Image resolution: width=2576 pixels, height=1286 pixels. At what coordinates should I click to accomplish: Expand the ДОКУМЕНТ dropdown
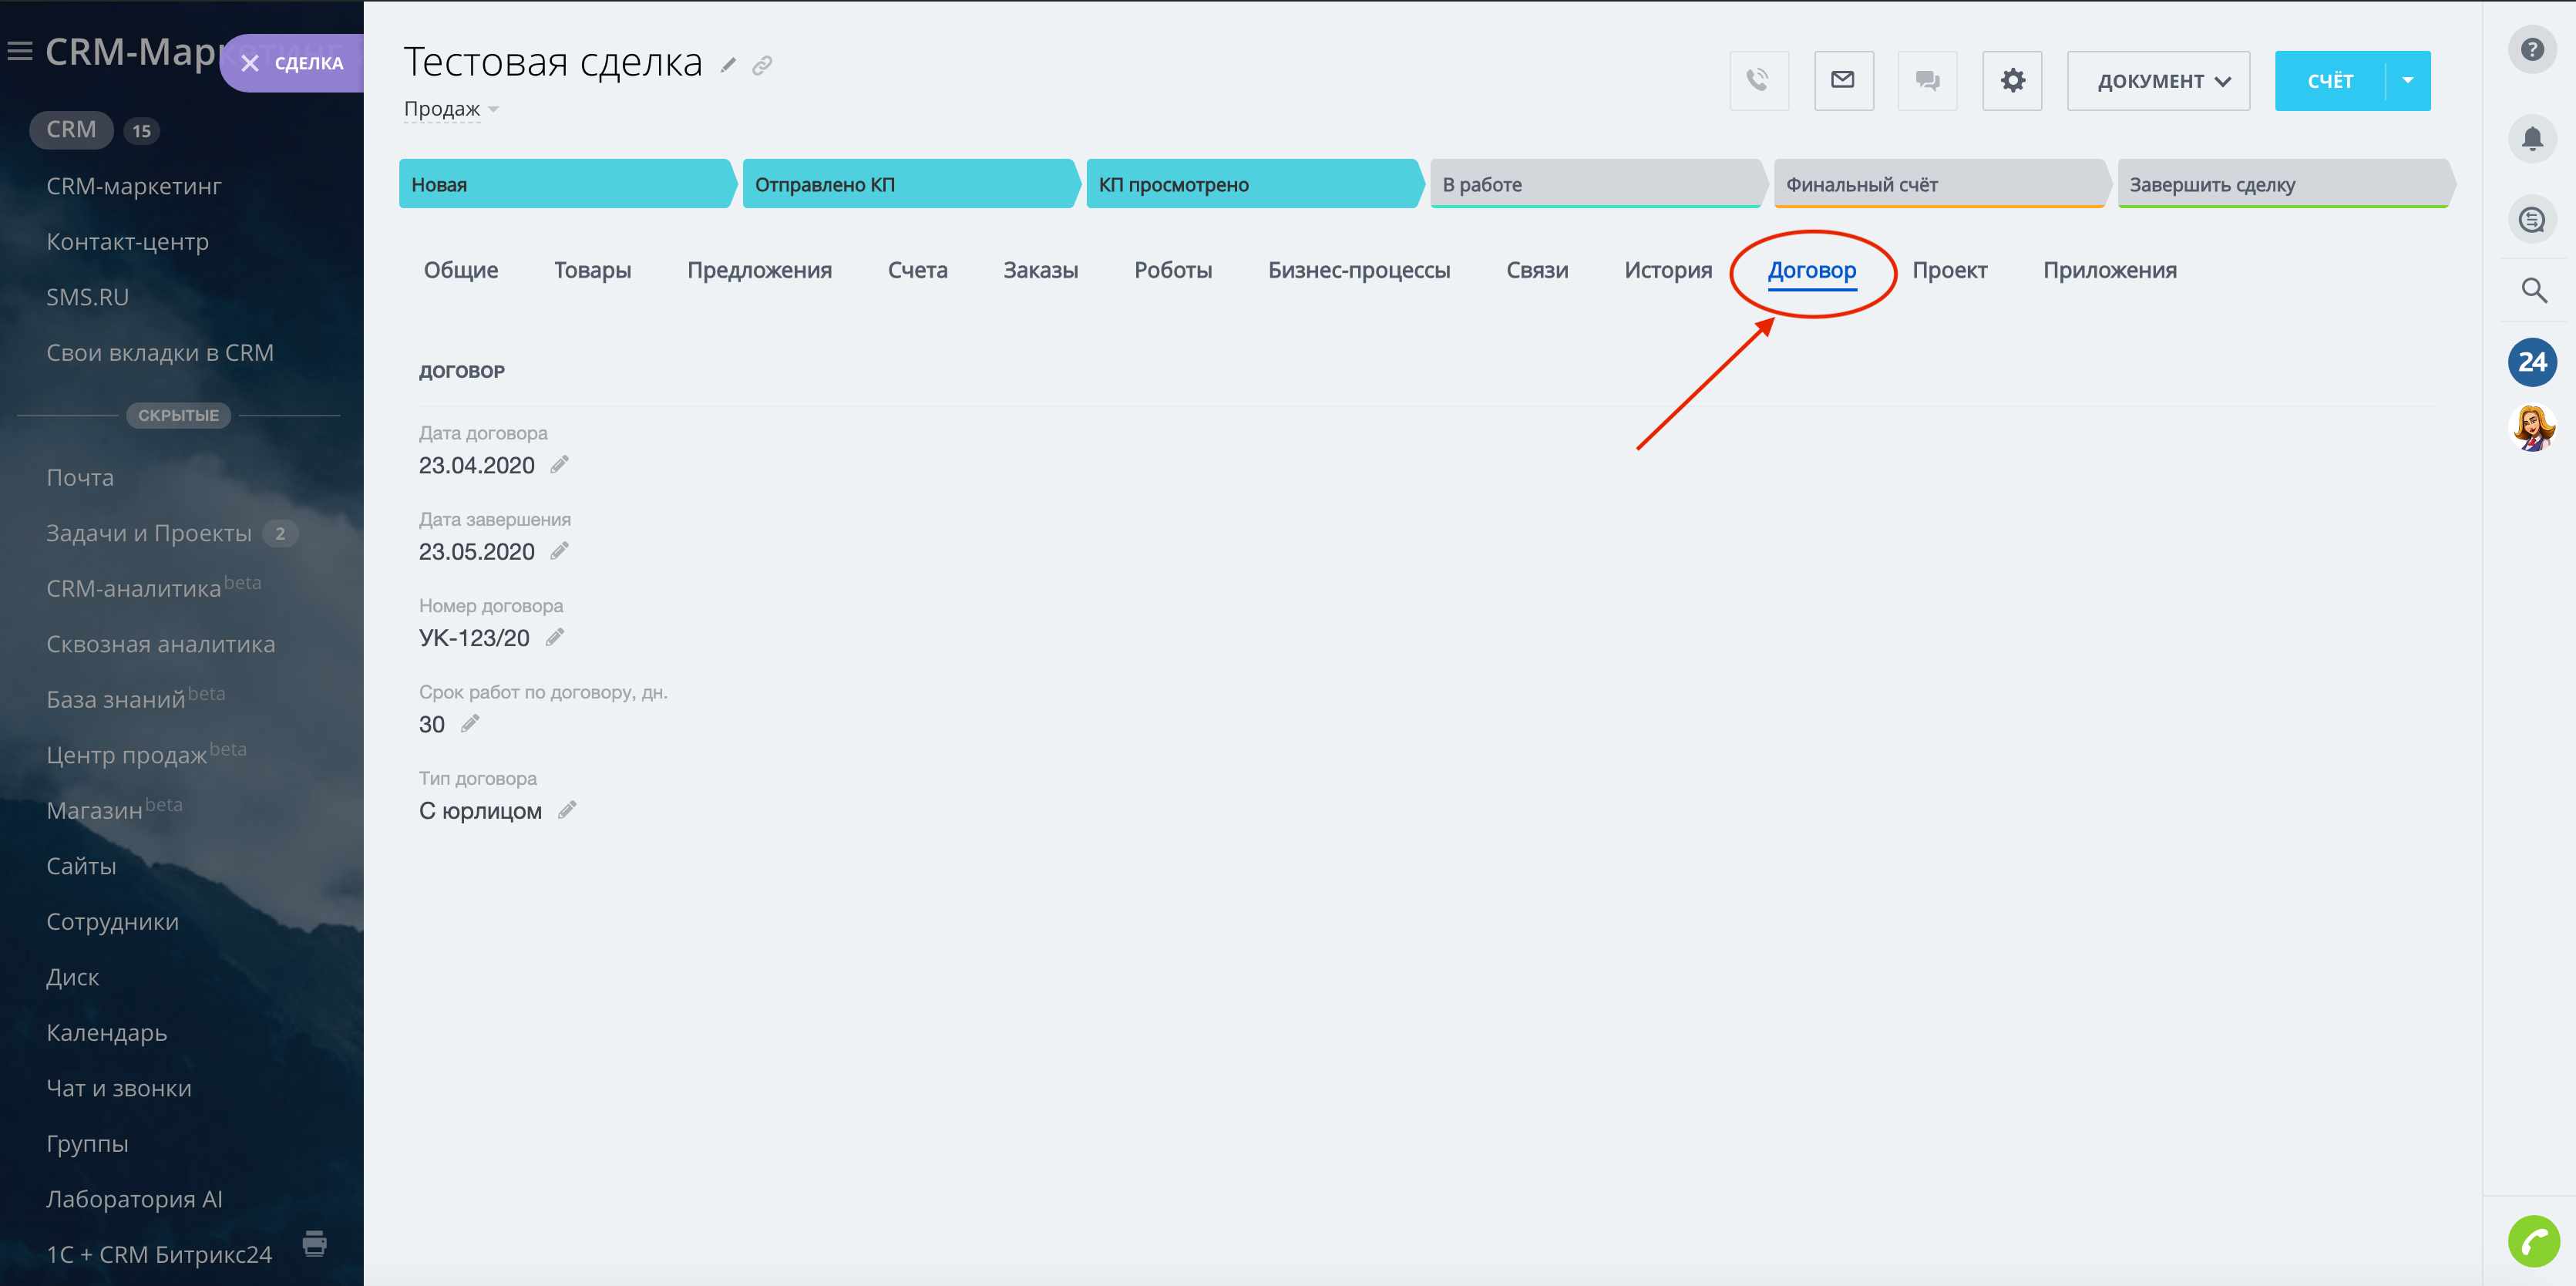tap(2158, 81)
